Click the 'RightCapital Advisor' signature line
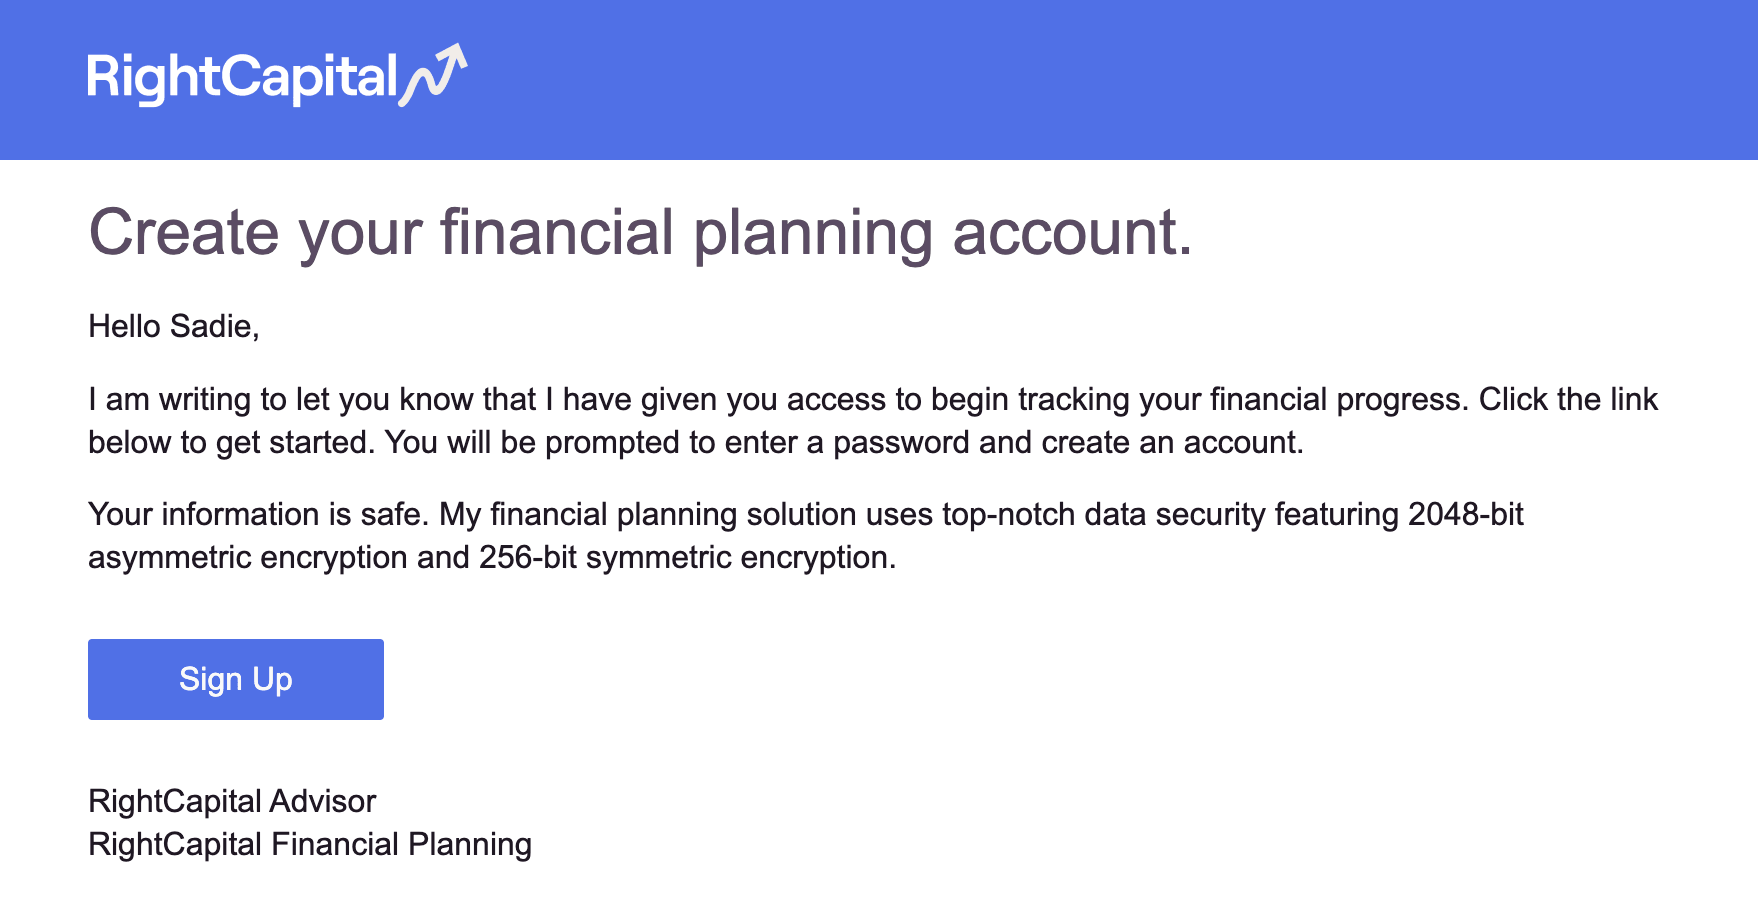This screenshot has width=1758, height=914. point(232,801)
